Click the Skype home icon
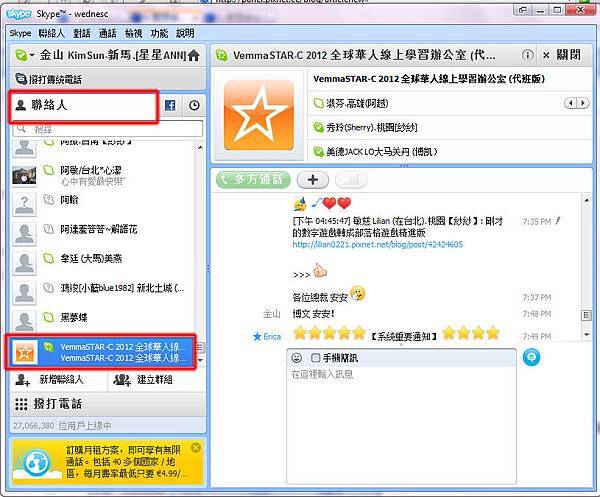600x497 pixels. [194, 56]
